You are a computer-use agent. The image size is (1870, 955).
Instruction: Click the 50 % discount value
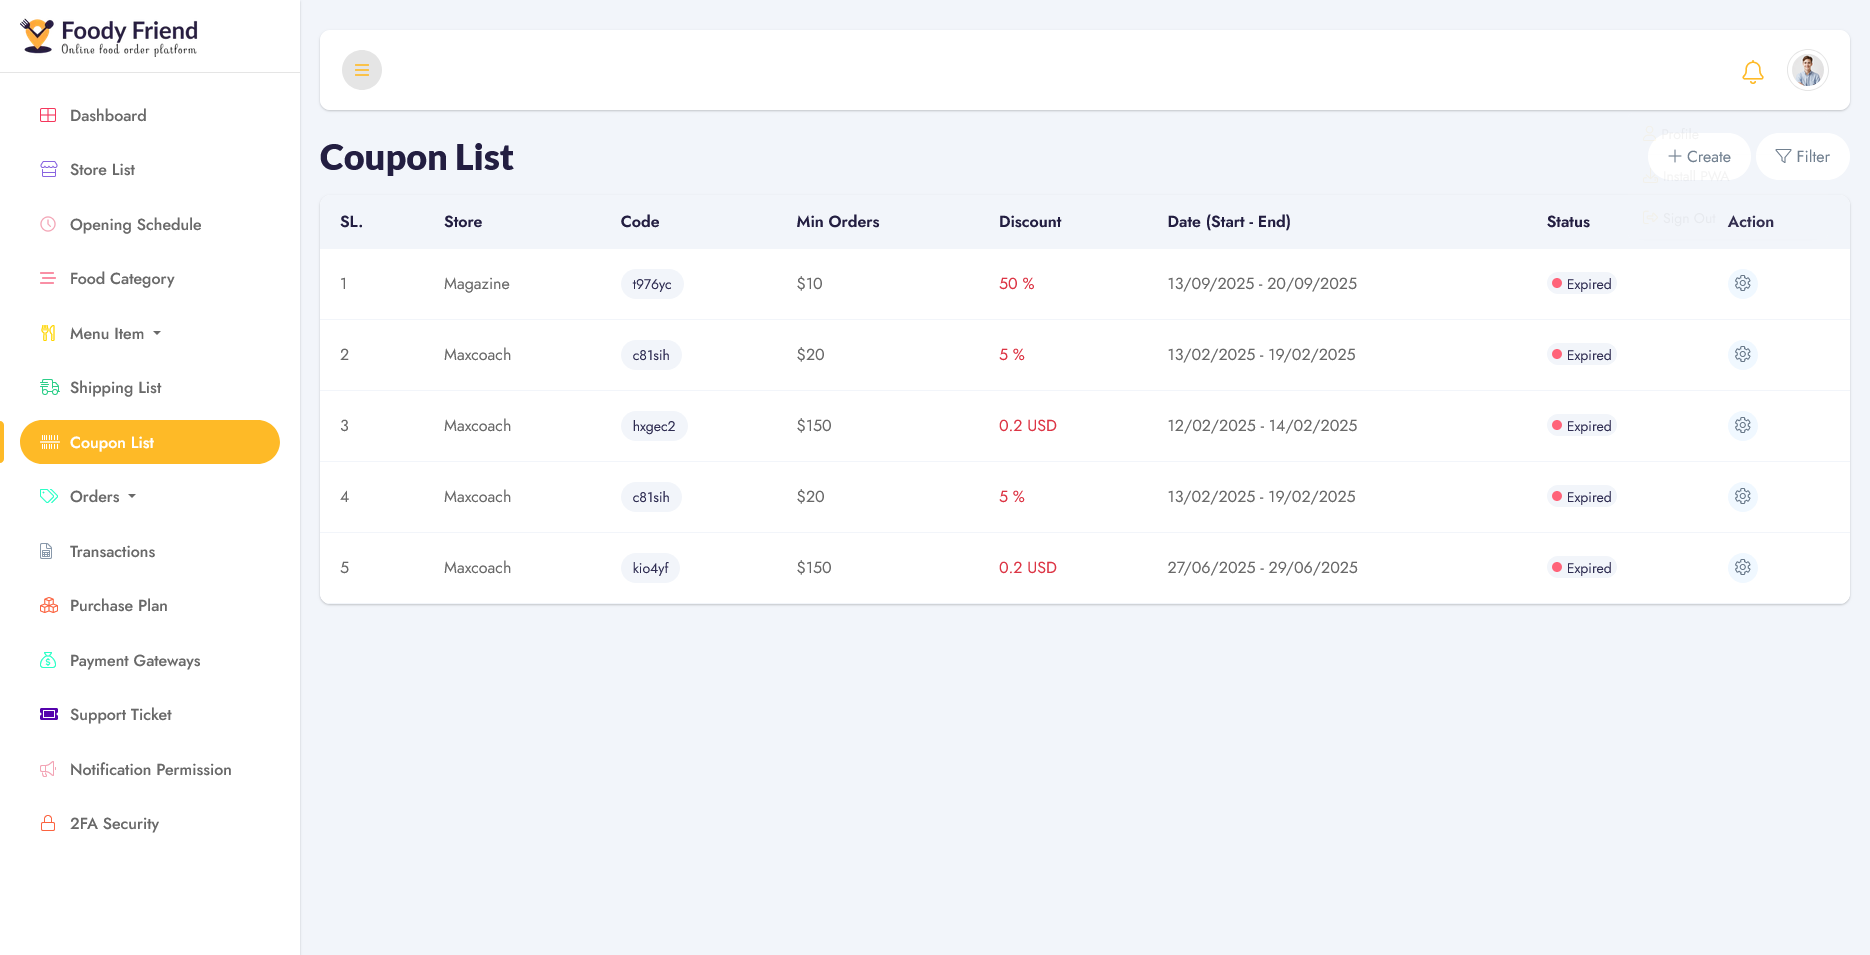[x=1016, y=284]
